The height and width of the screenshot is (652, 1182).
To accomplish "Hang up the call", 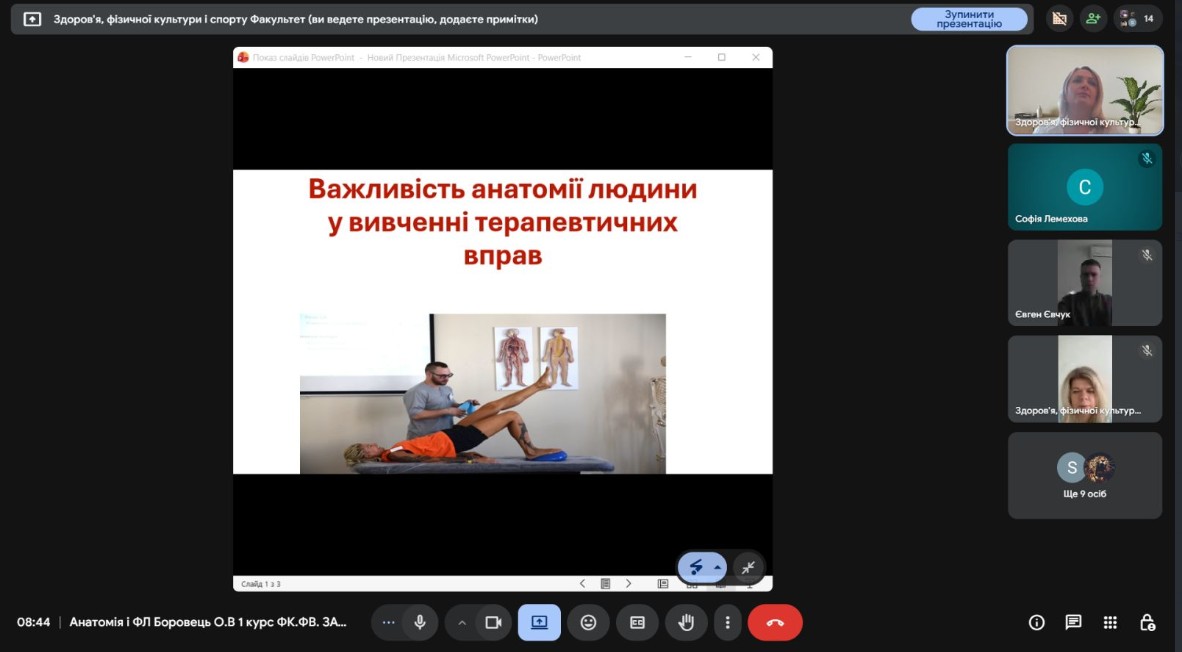I will click(774, 622).
